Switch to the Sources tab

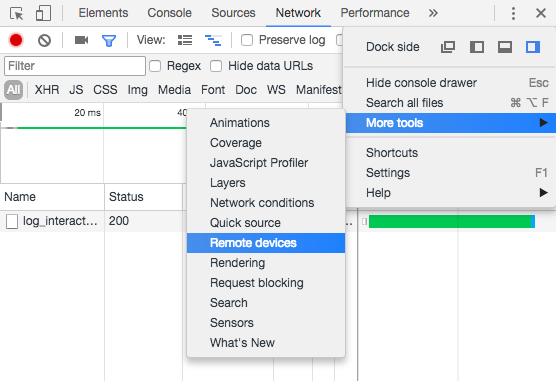[233, 13]
